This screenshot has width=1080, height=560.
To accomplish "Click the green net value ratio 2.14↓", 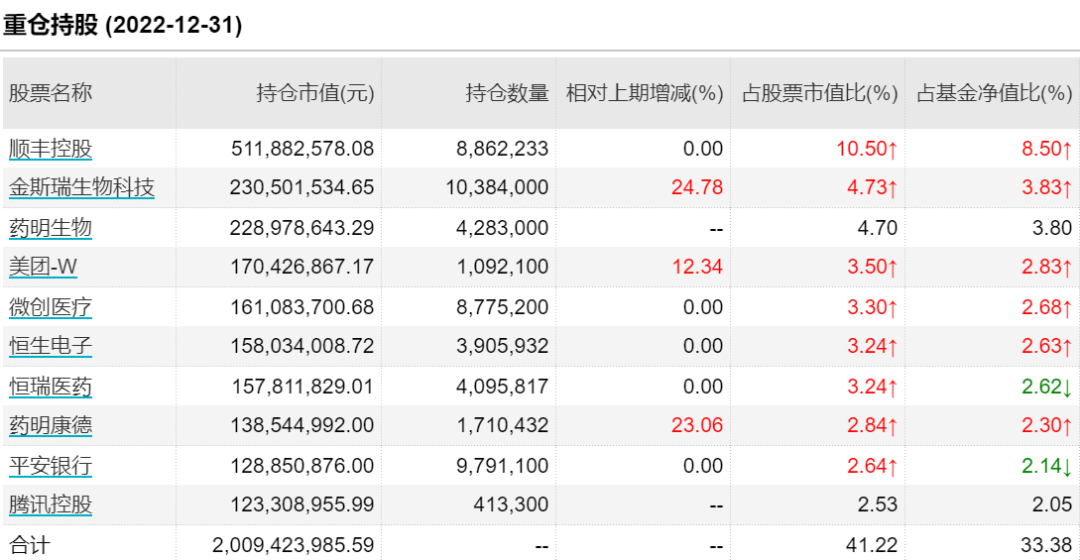I will (x=1047, y=465).
